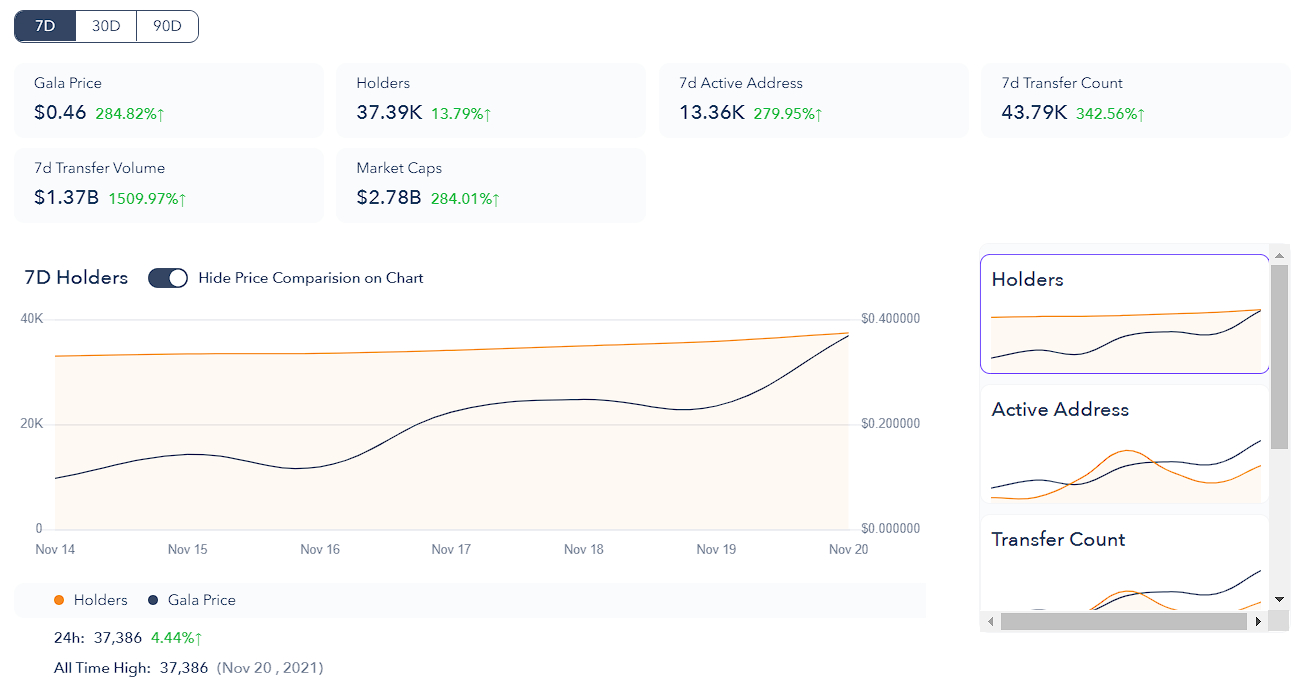The height and width of the screenshot is (689, 1303).
Task: Click the scroll down arrow in sidebar
Action: (1279, 599)
